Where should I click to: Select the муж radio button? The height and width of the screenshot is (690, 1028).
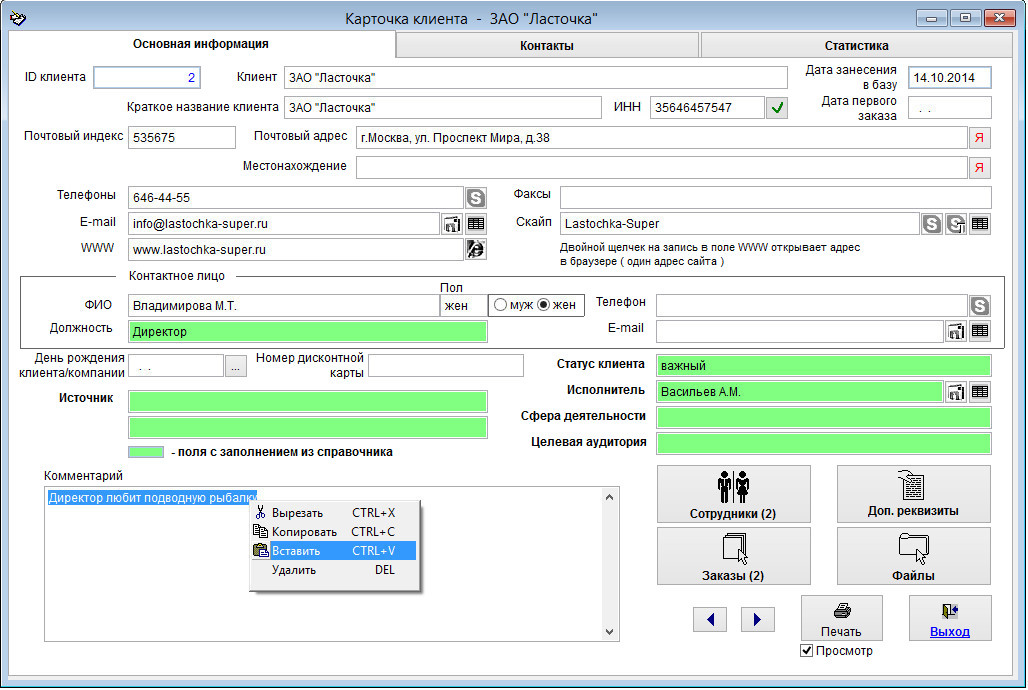tap(500, 305)
